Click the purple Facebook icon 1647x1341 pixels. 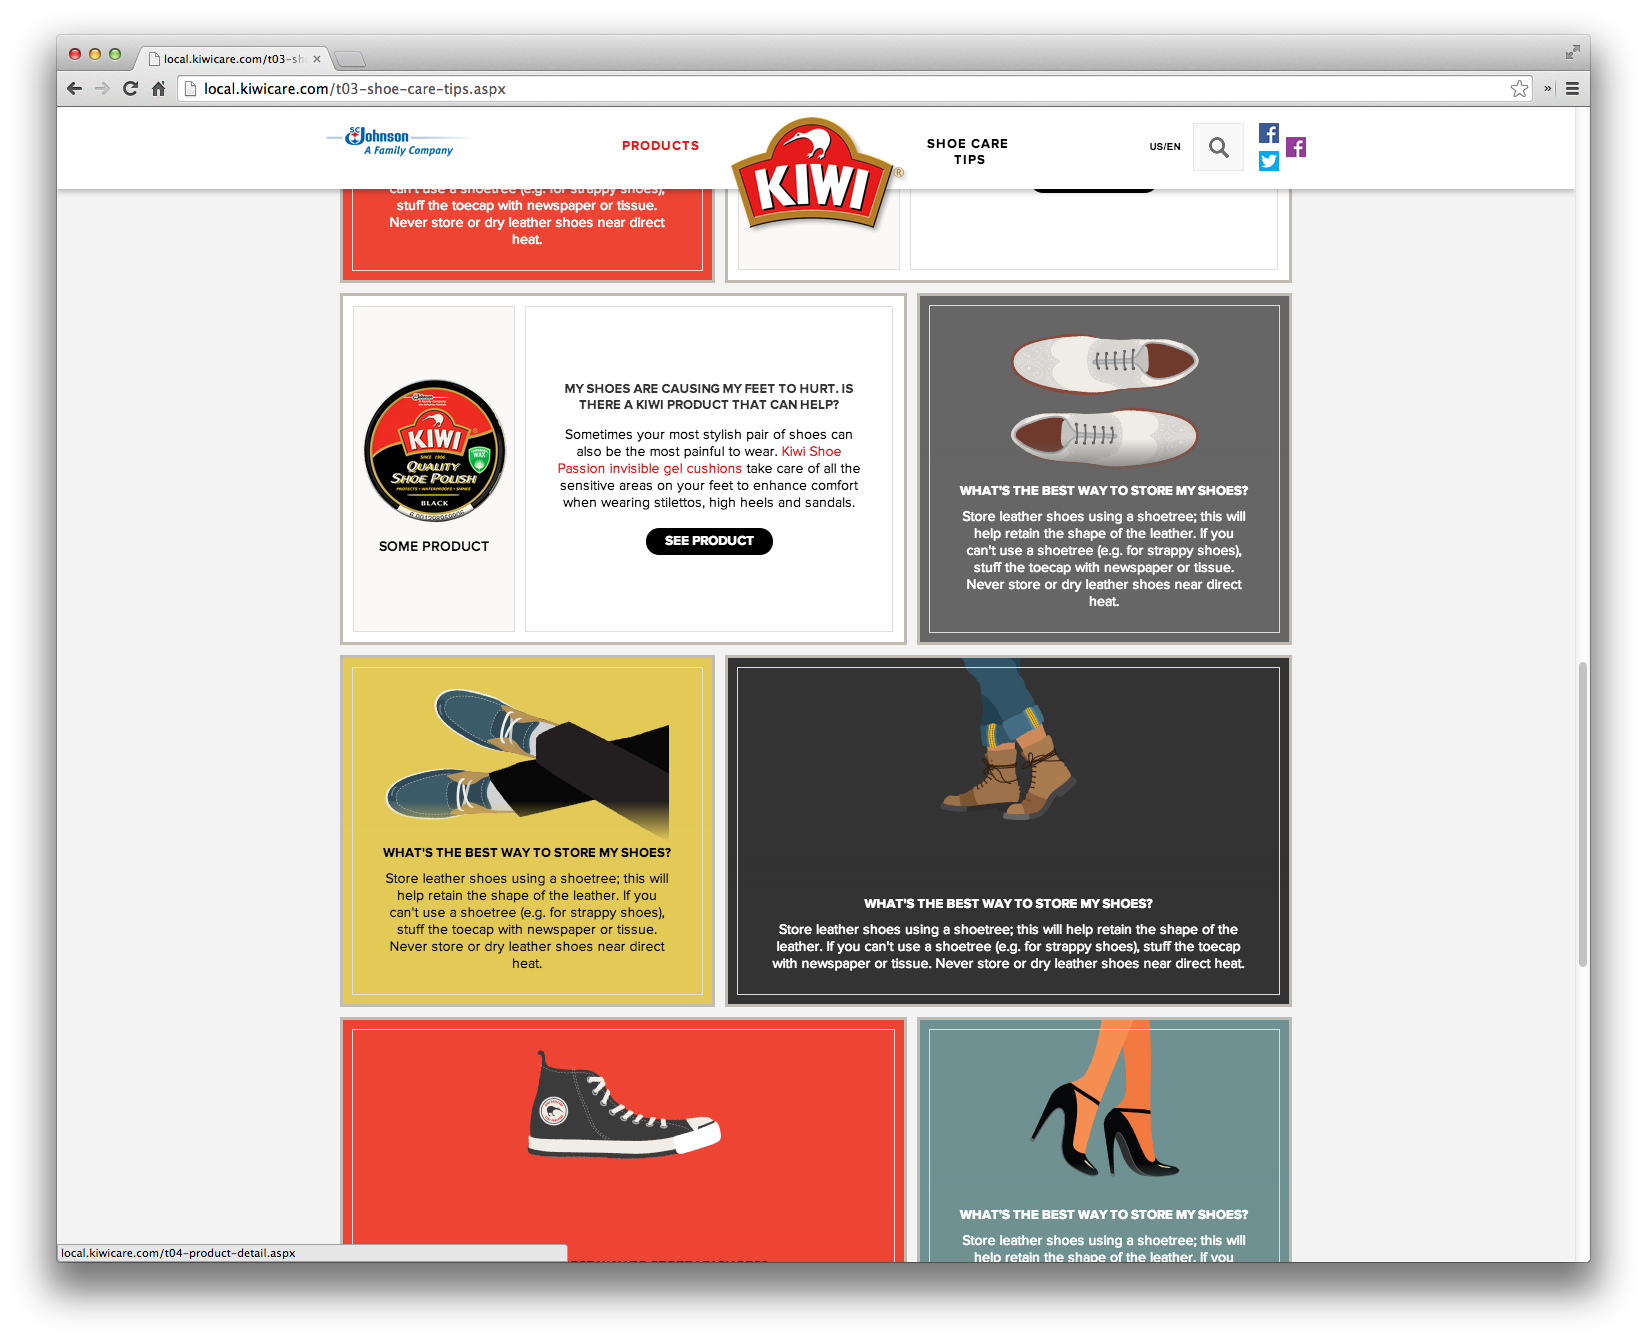(1296, 148)
